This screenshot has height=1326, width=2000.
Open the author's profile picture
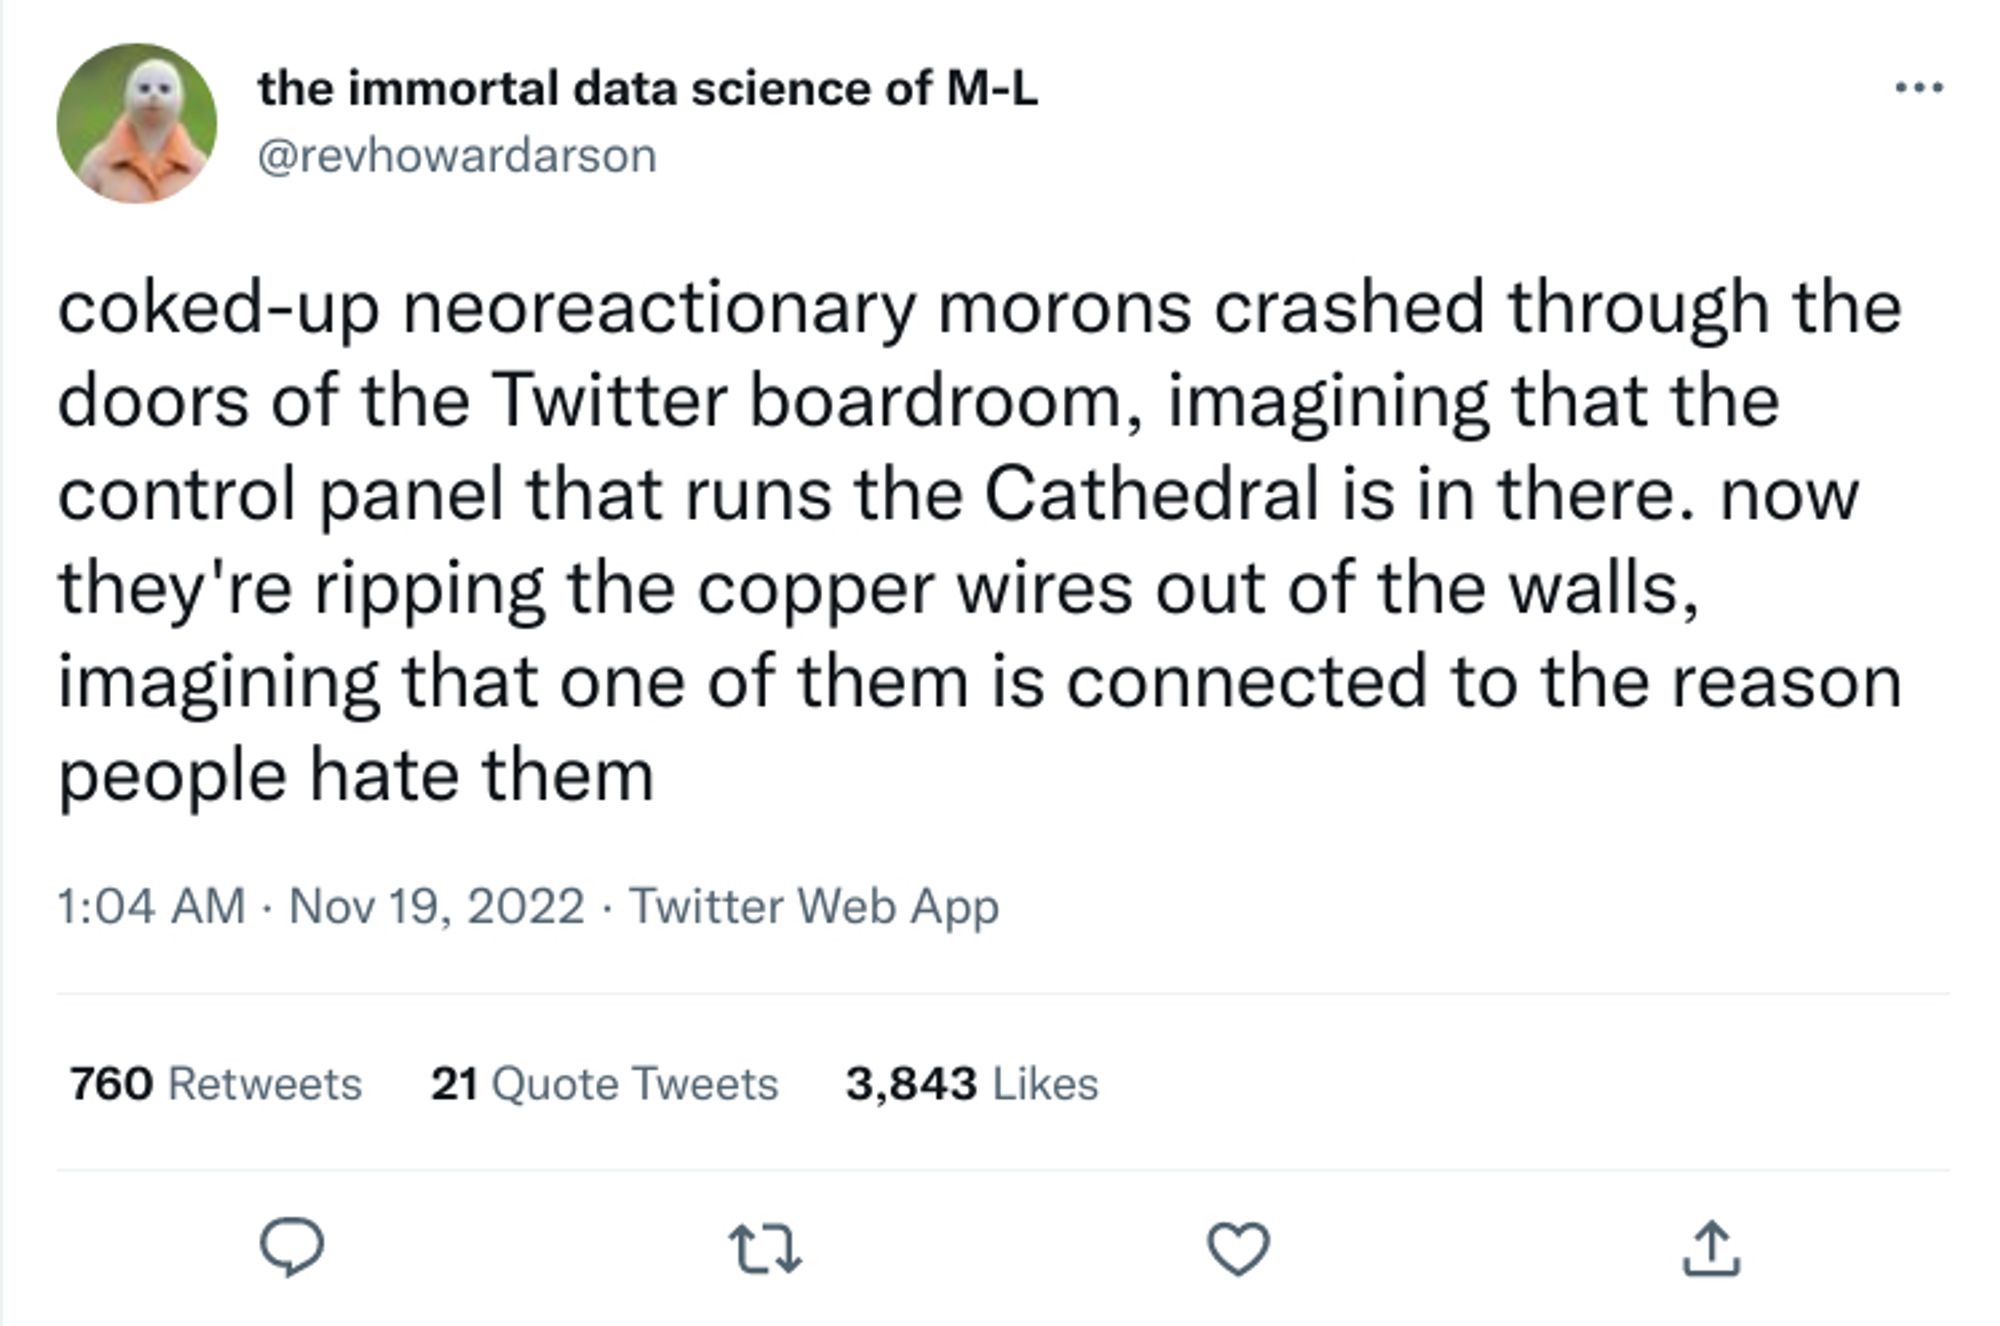point(137,123)
